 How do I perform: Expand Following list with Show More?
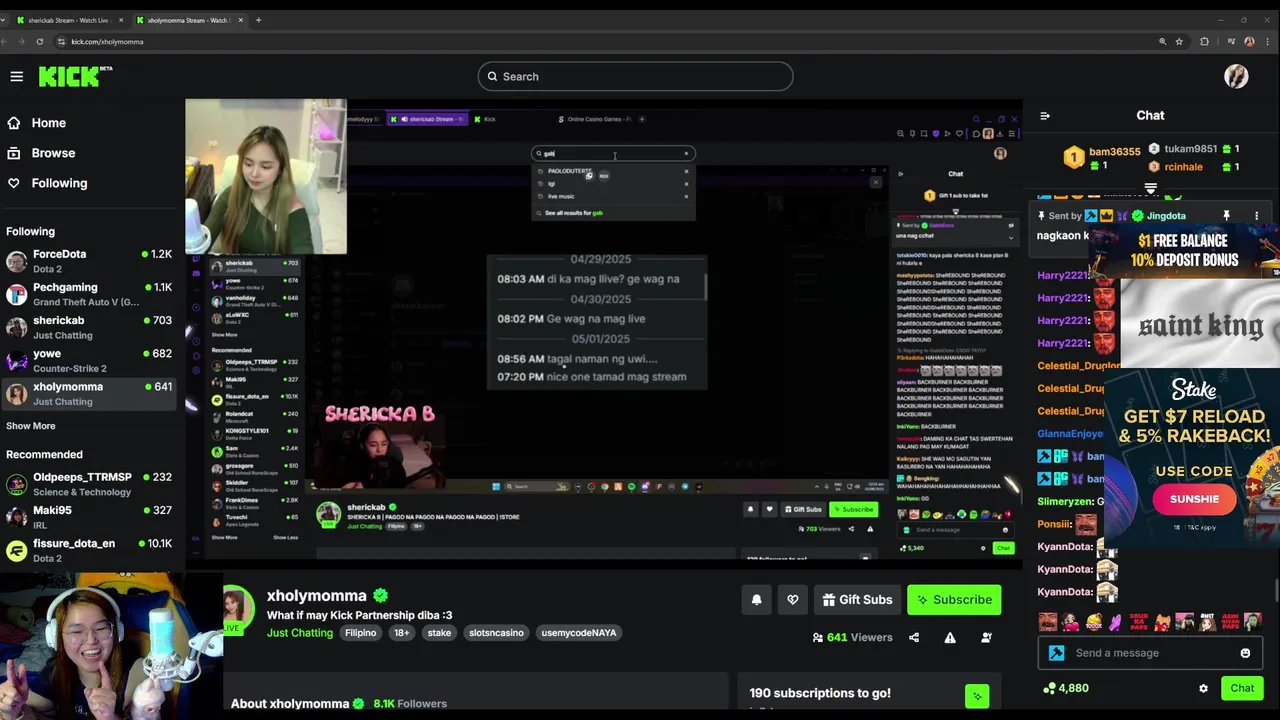[31, 426]
